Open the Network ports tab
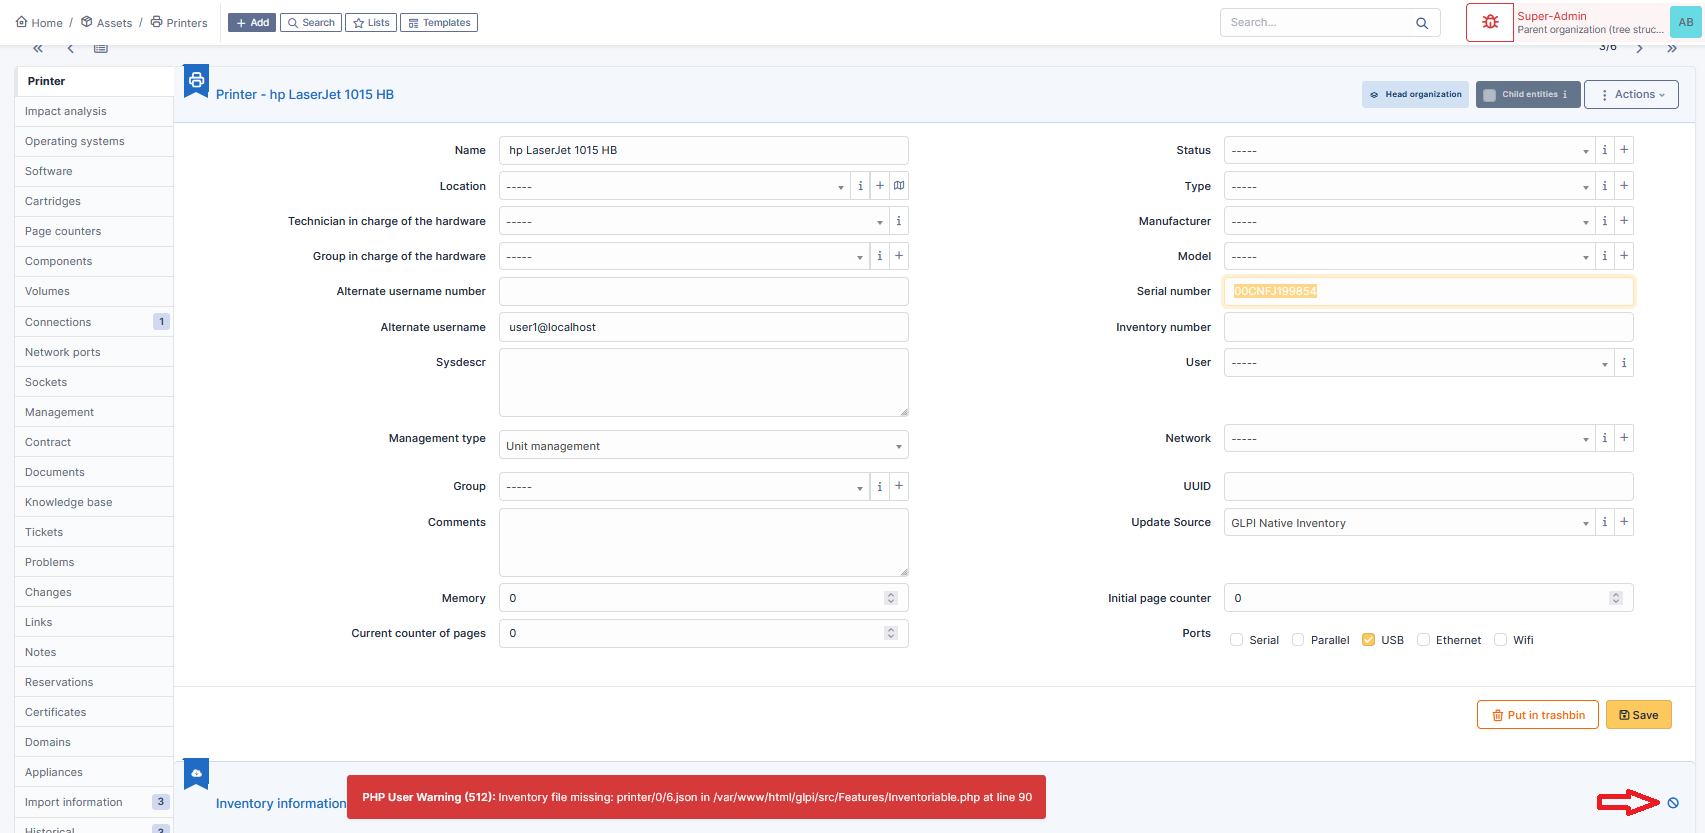 click(94, 352)
